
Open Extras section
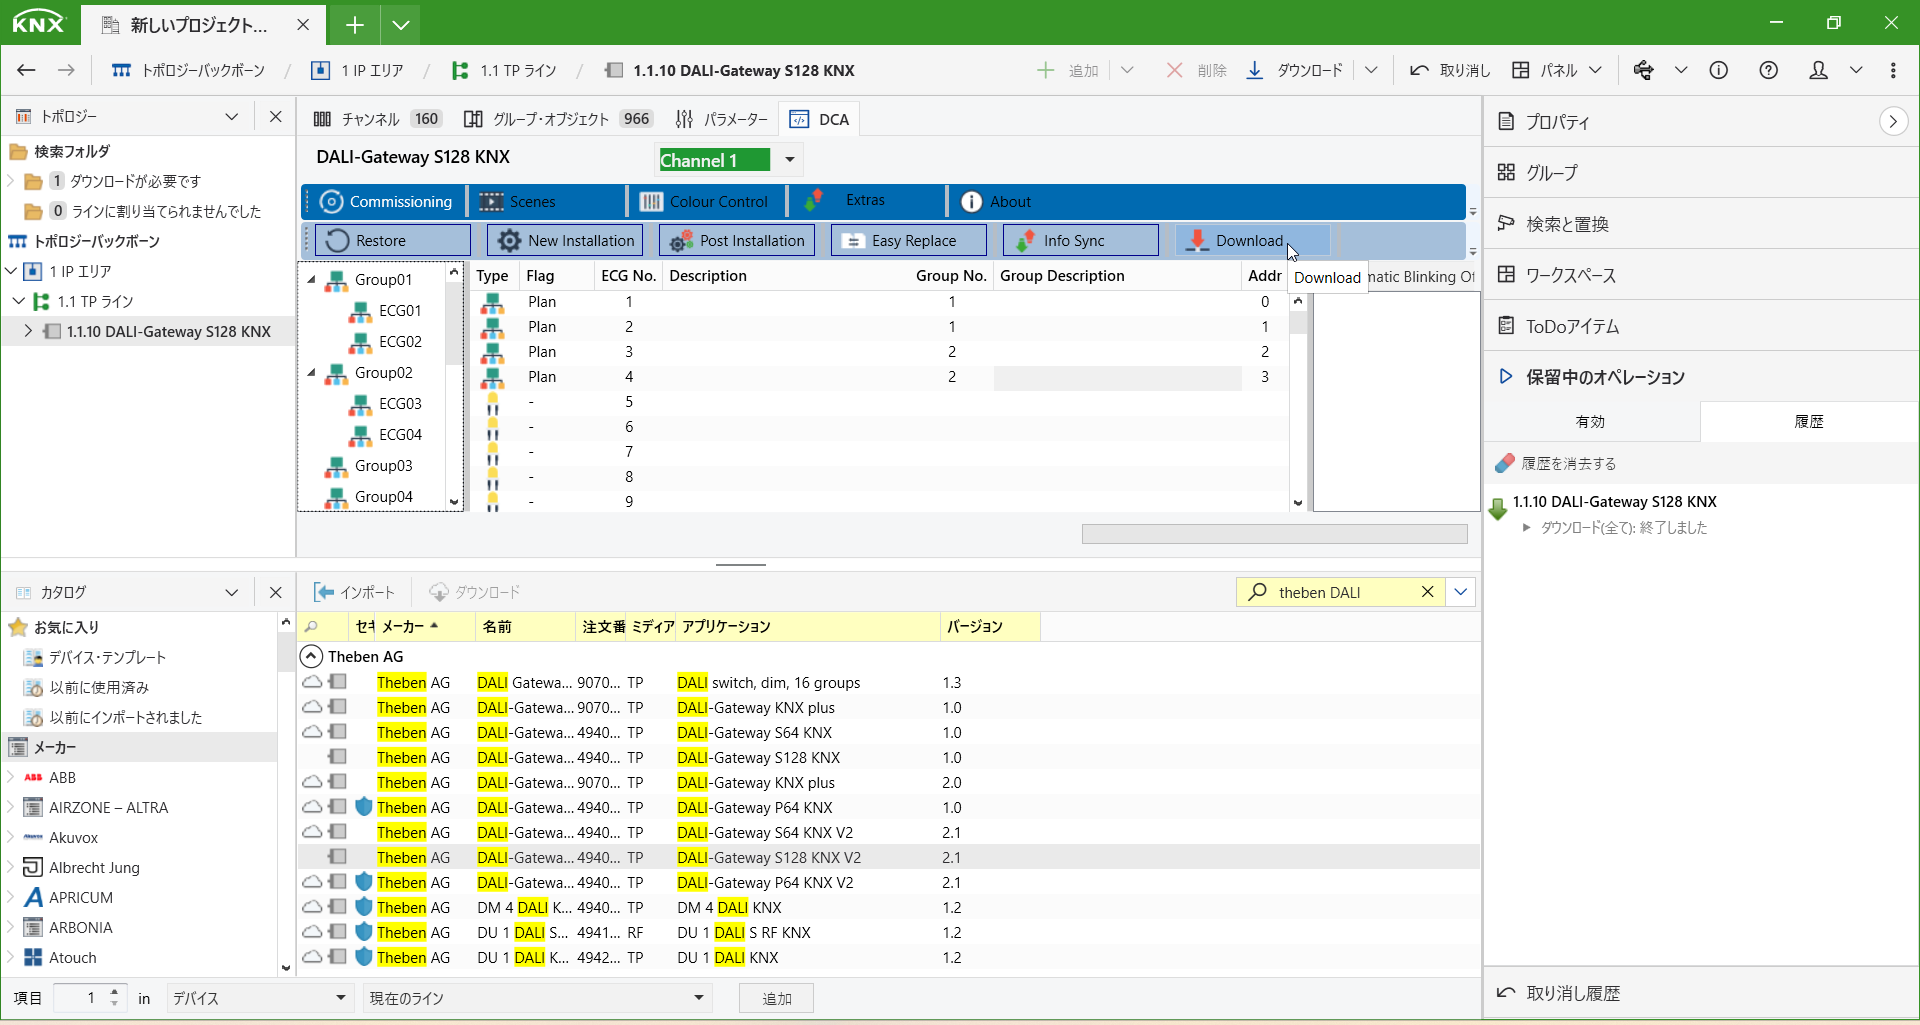pos(866,201)
